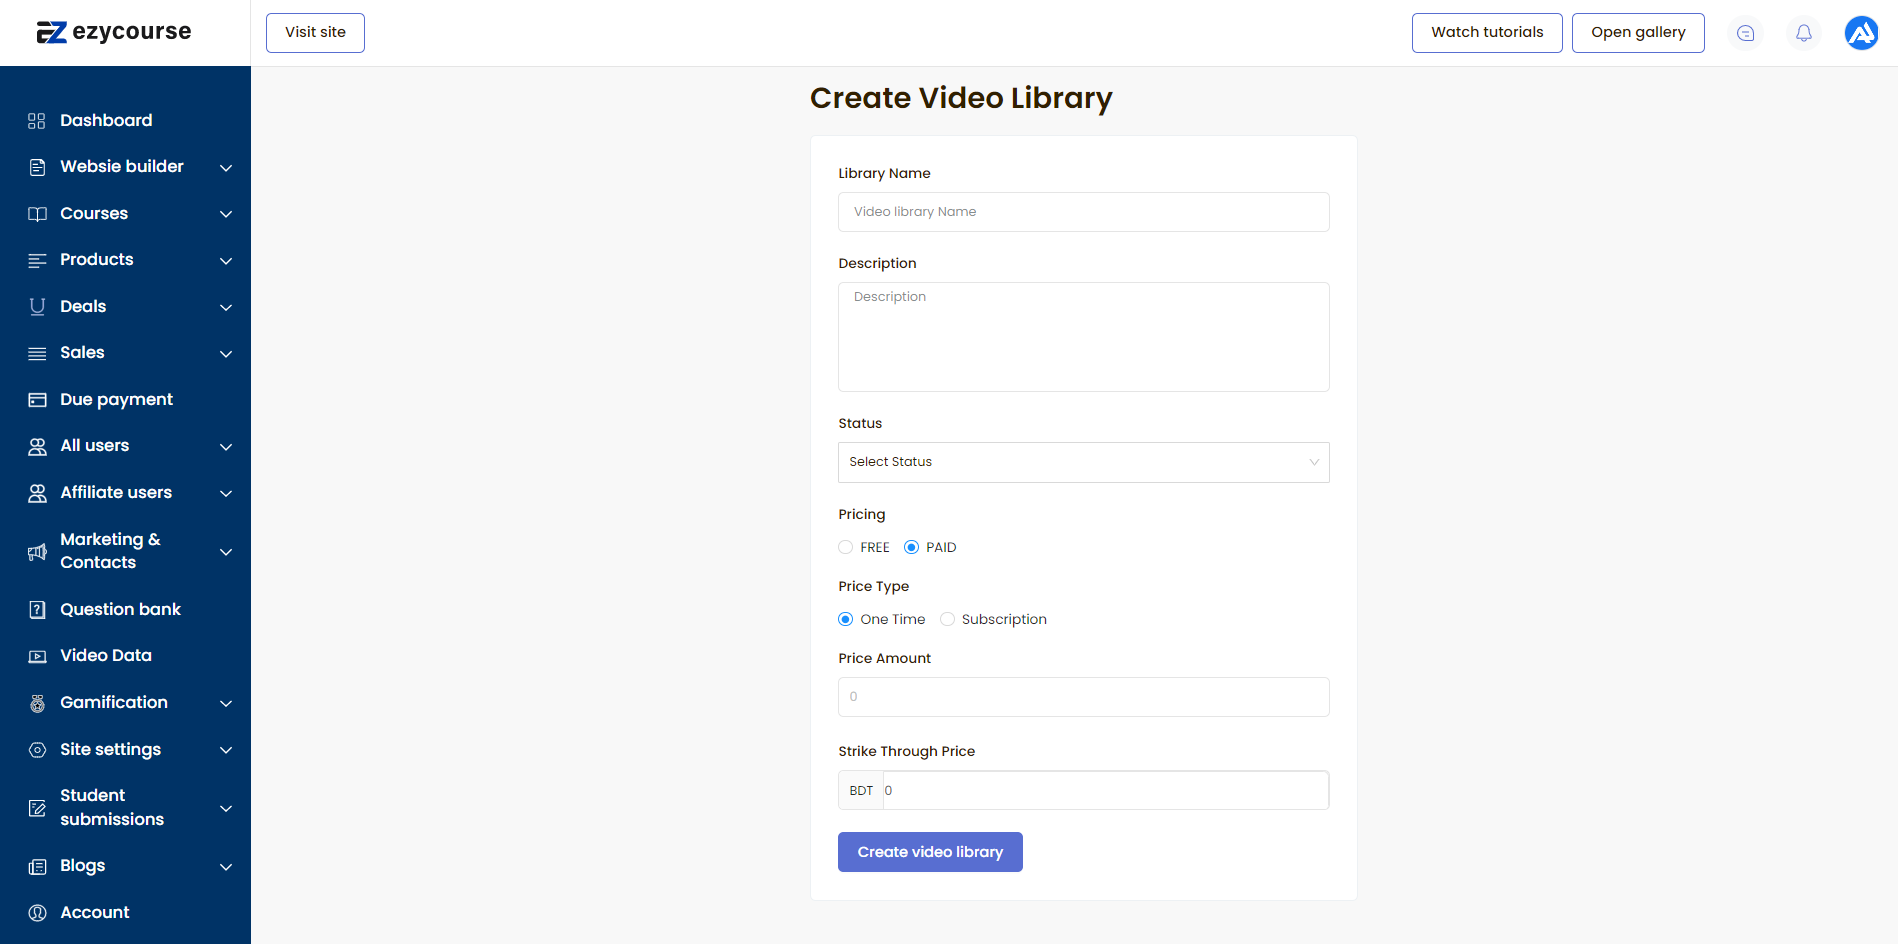Click the Due payment card icon
Screen dimensions: 1898x944
[x=37, y=400]
